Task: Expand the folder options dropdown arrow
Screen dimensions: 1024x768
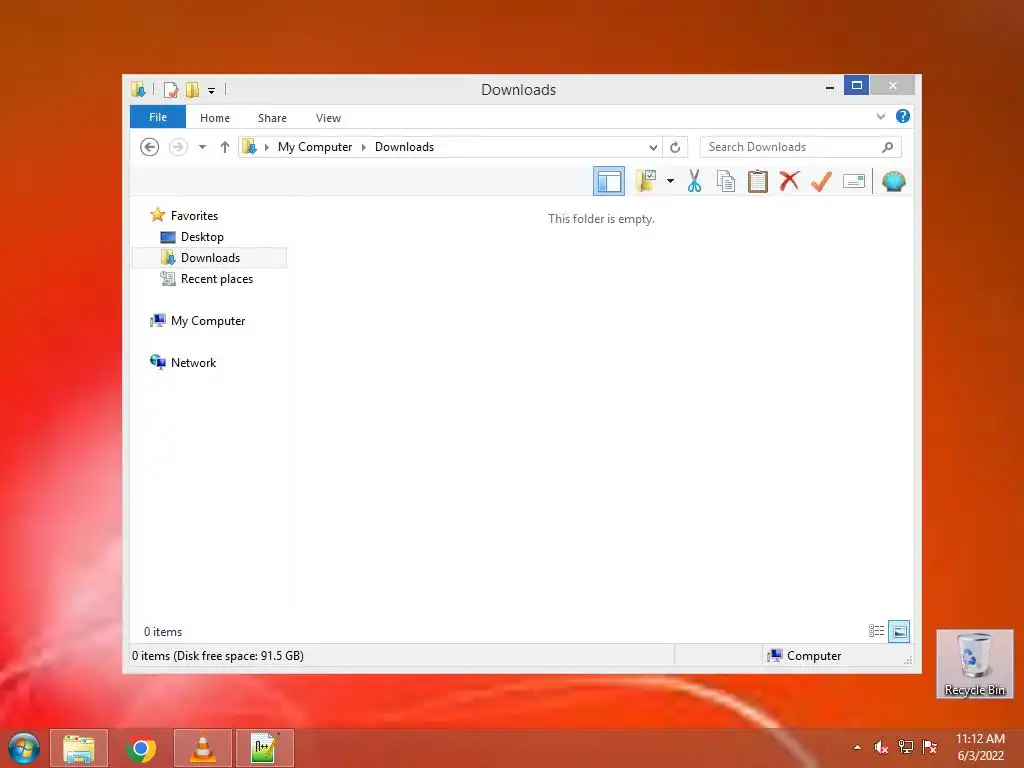Action: pyautogui.click(x=670, y=181)
